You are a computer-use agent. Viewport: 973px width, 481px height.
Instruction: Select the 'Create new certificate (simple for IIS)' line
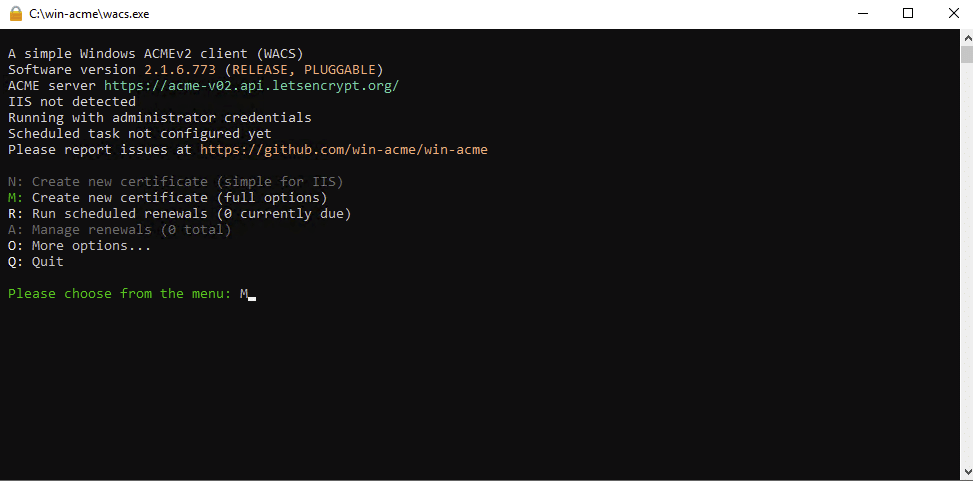pyautogui.click(x=176, y=182)
